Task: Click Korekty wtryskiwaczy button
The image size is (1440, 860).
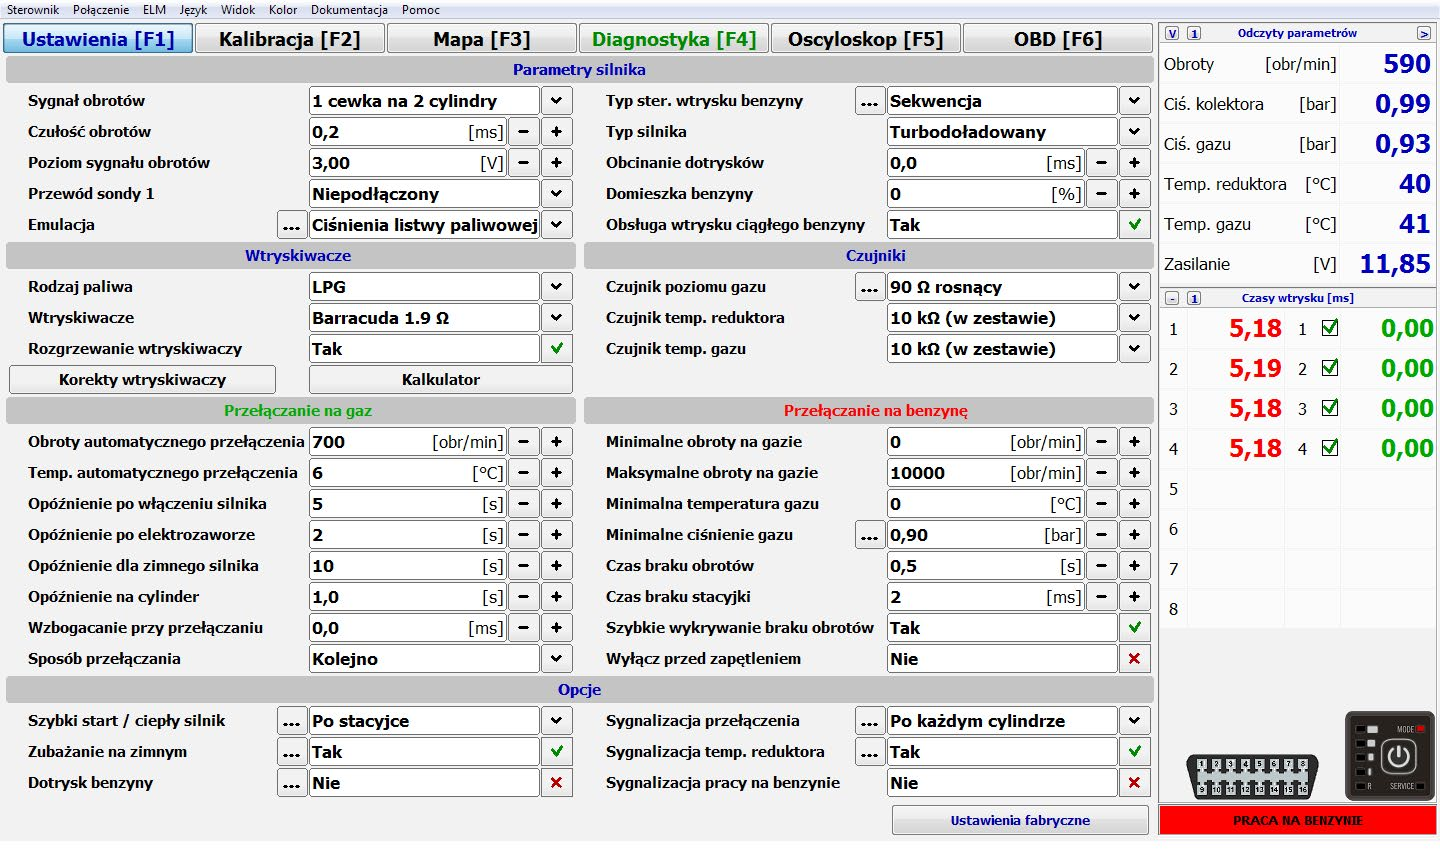Action: pos(142,380)
